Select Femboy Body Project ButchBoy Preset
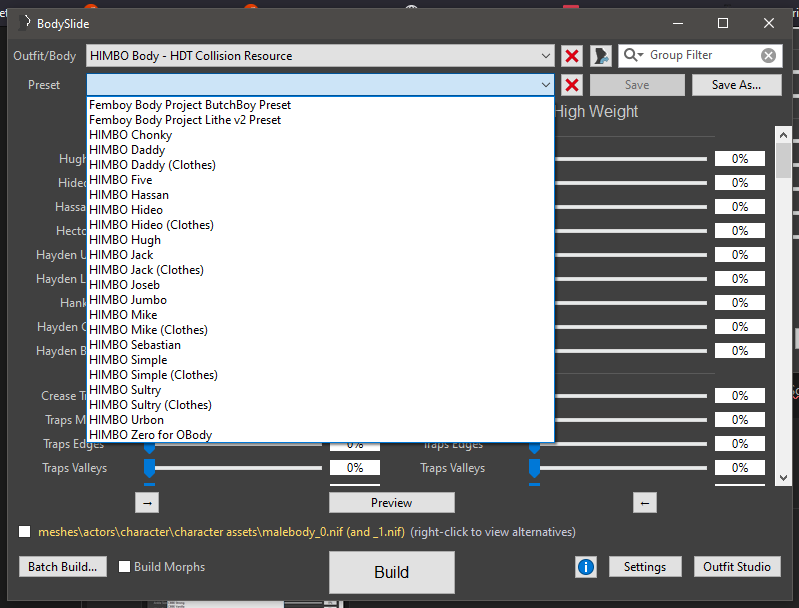Screen dimensions: 799x608 tap(321, 105)
